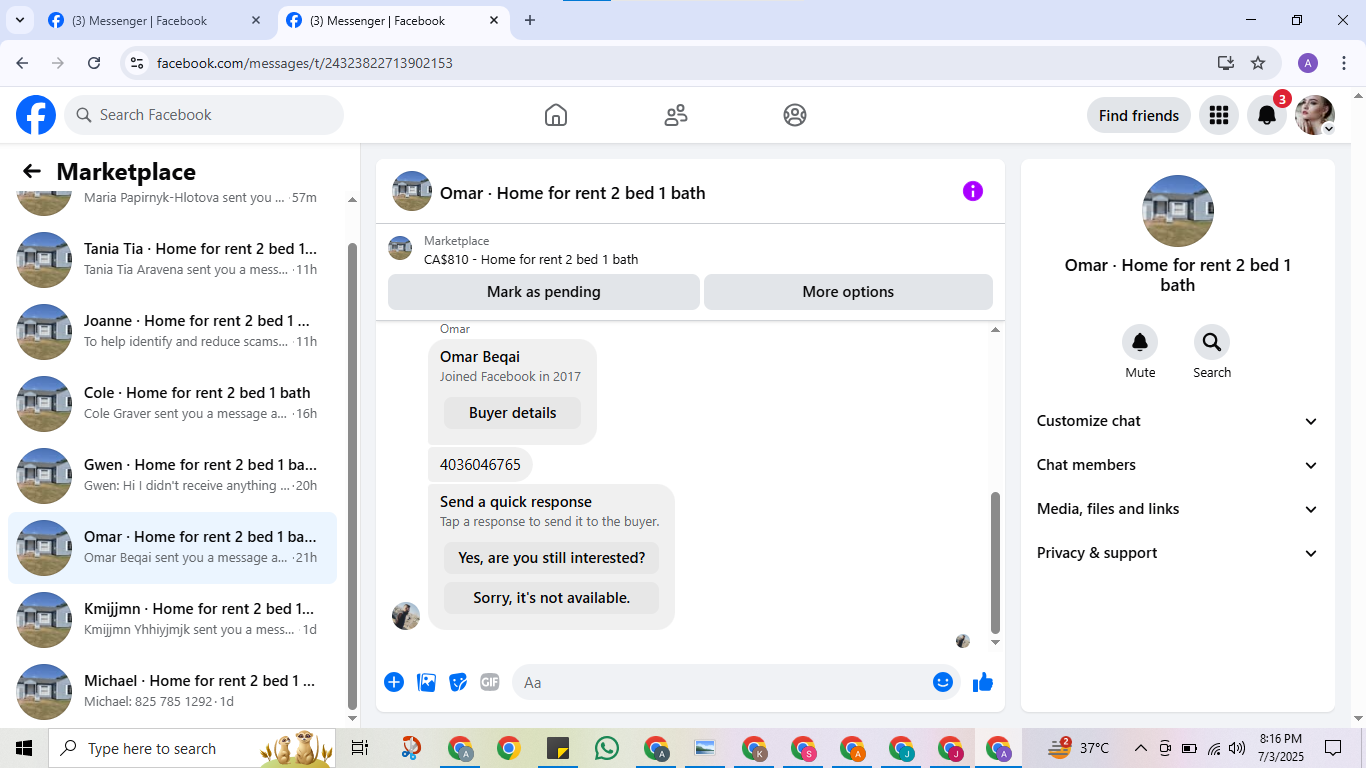Mute this conversation with bell icon

coord(1140,343)
